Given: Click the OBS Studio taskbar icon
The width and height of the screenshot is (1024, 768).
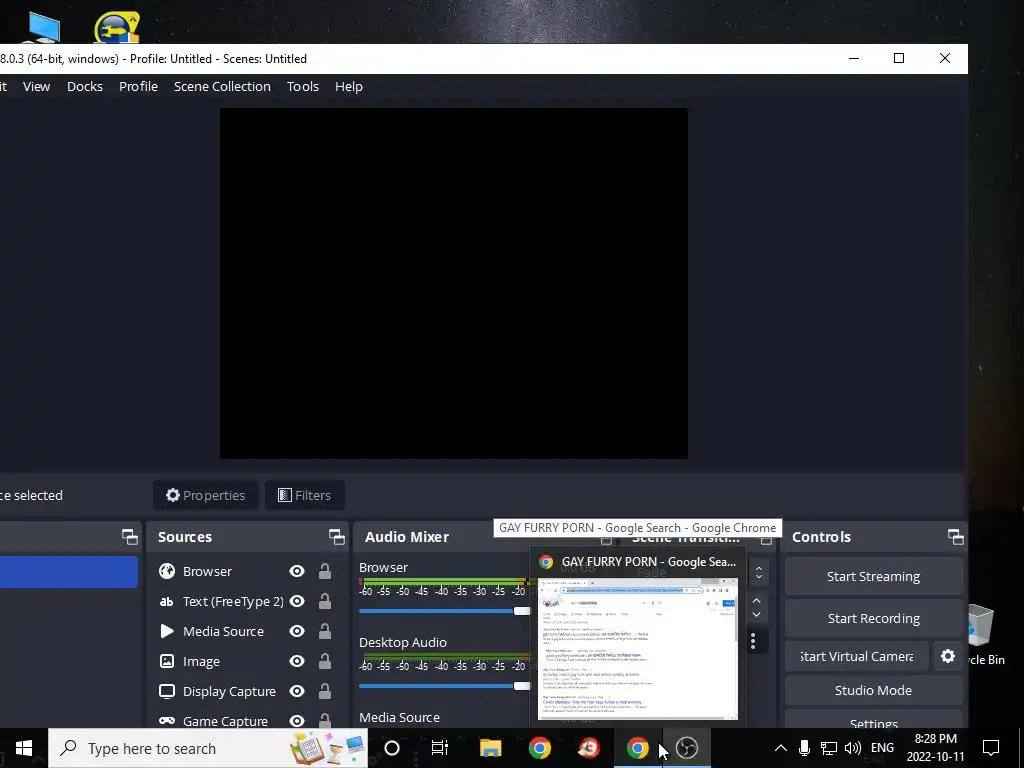Looking at the screenshot, I should [686, 748].
